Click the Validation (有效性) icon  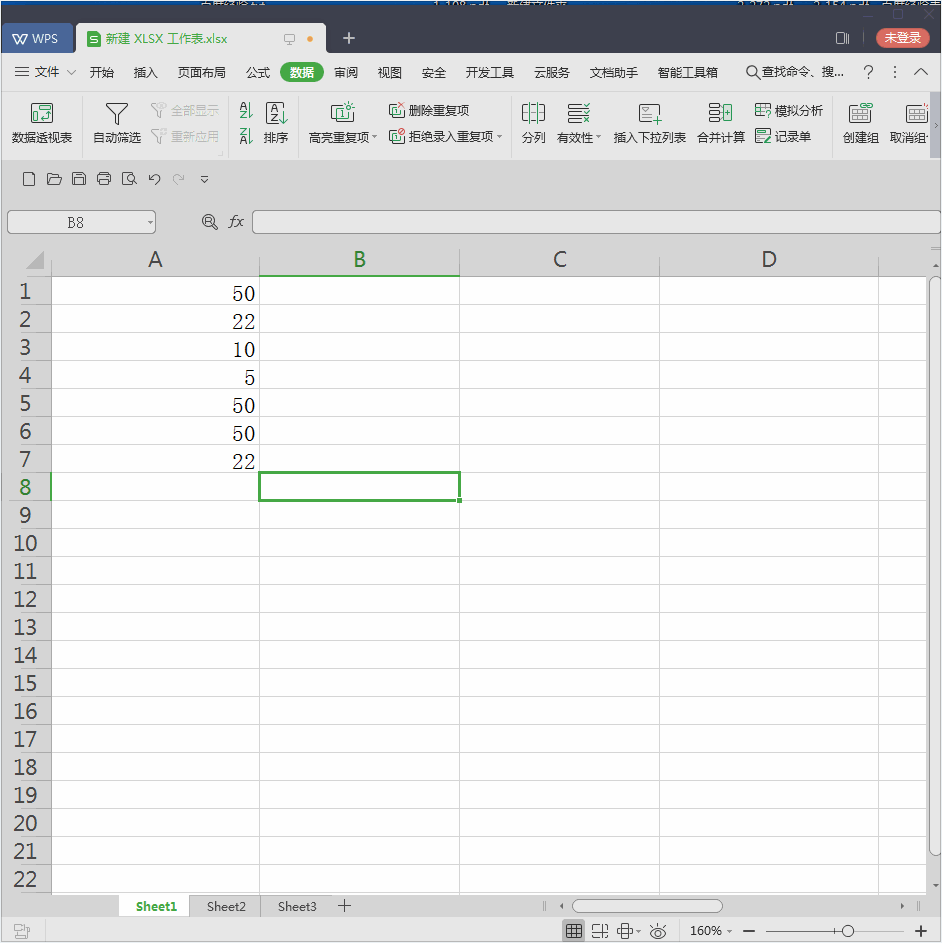pyautogui.click(x=578, y=113)
